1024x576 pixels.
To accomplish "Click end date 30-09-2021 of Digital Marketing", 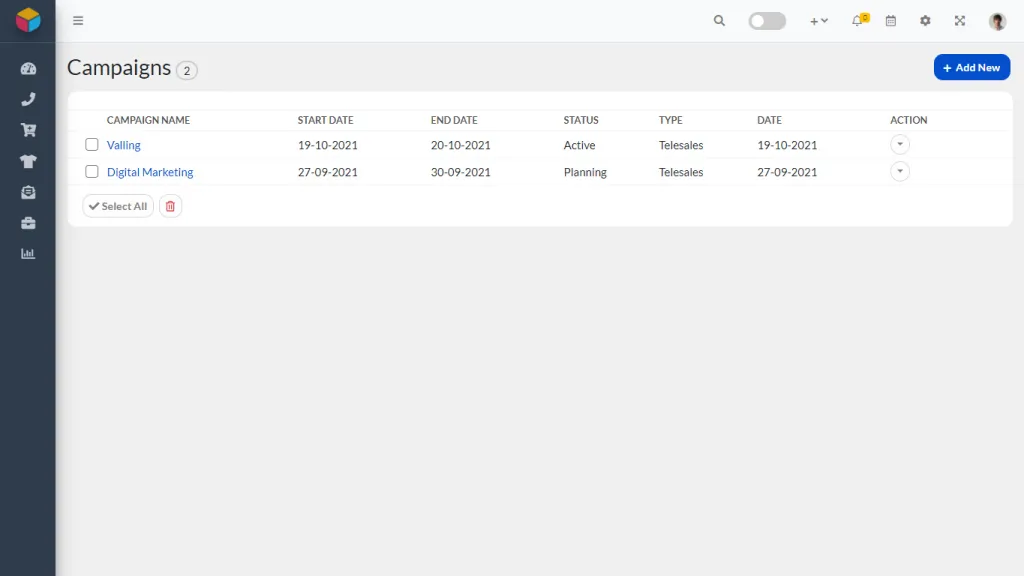I will [x=460, y=172].
